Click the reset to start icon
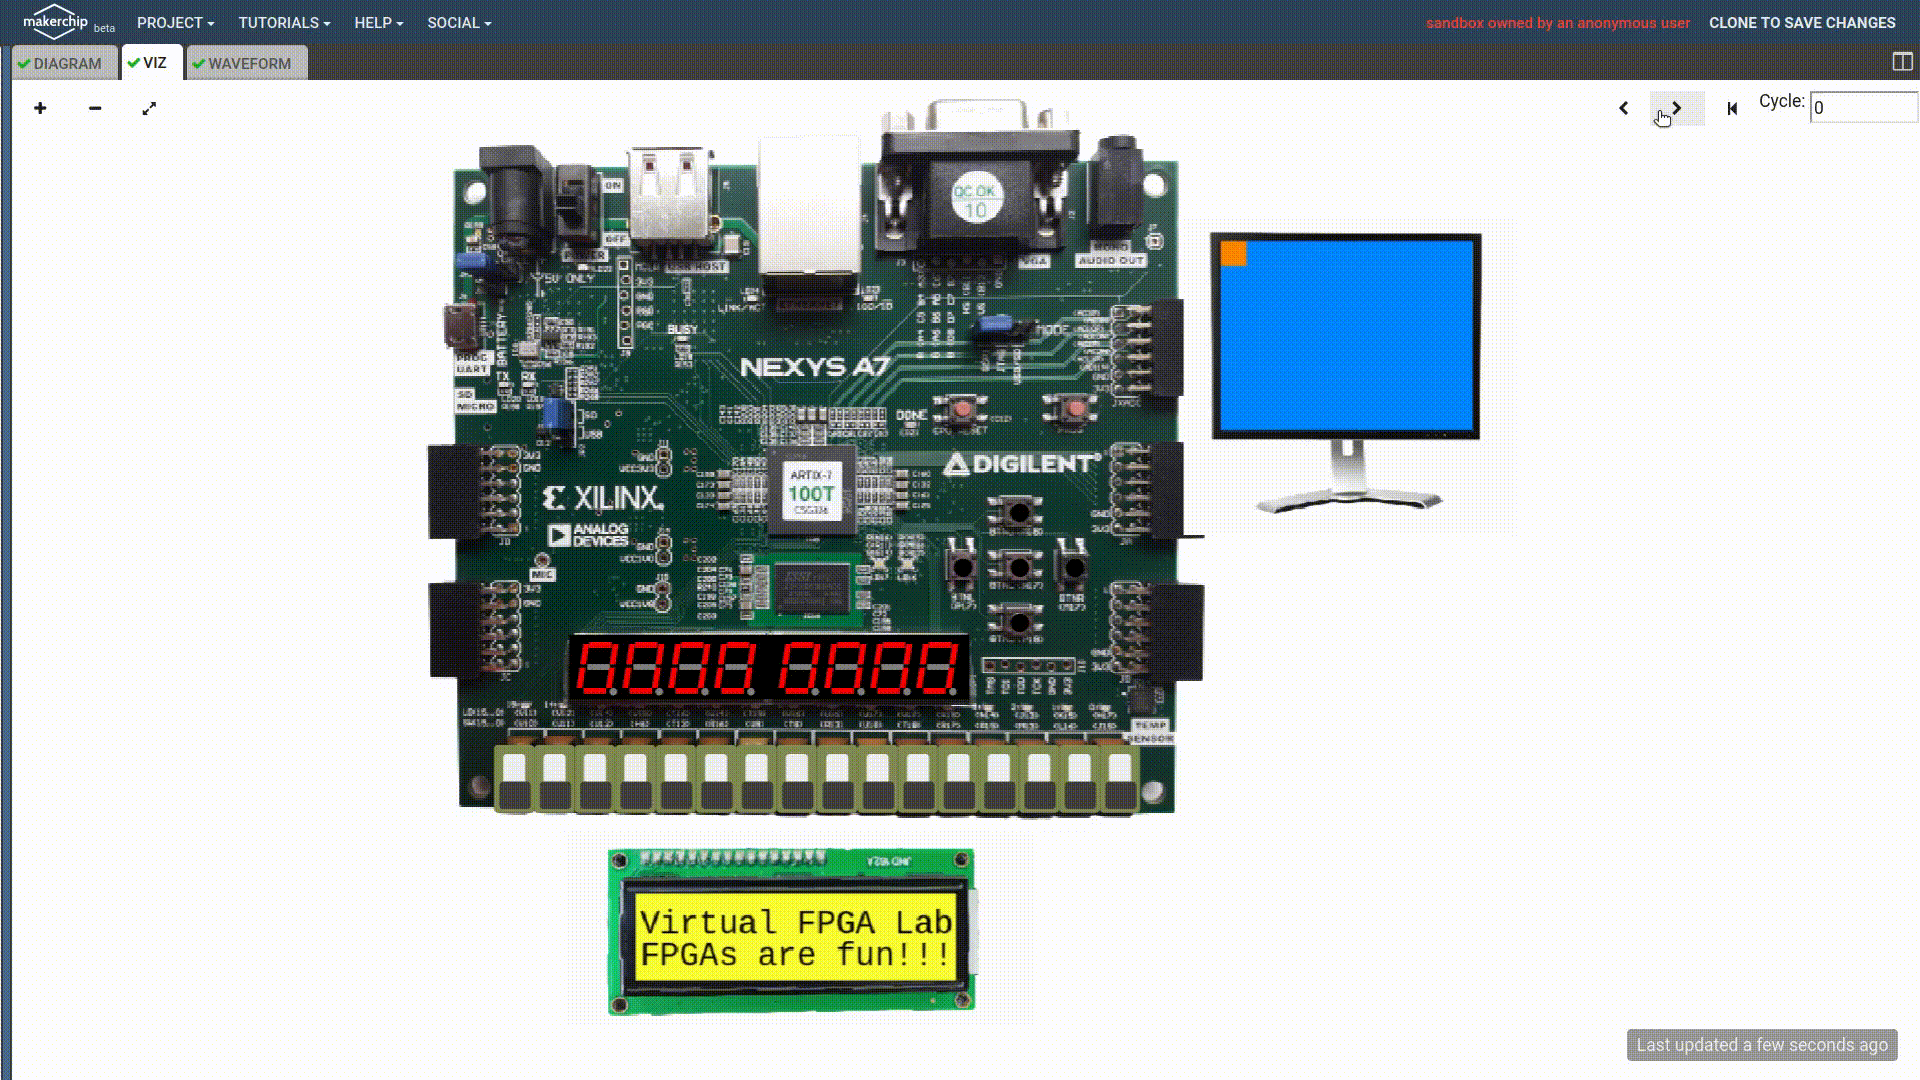This screenshot has height=1080, width=1920. [x=1731, y=108]
